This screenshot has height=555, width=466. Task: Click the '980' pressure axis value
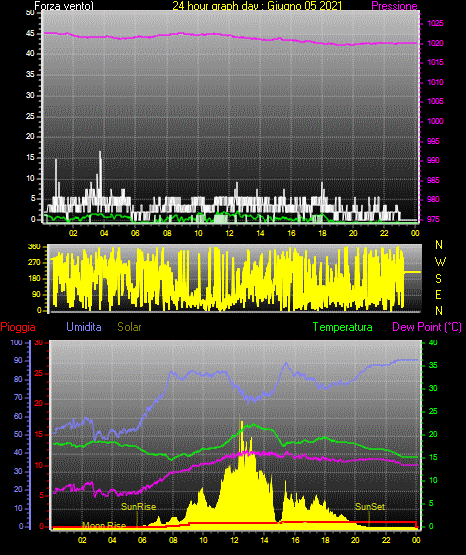[433, 199]
